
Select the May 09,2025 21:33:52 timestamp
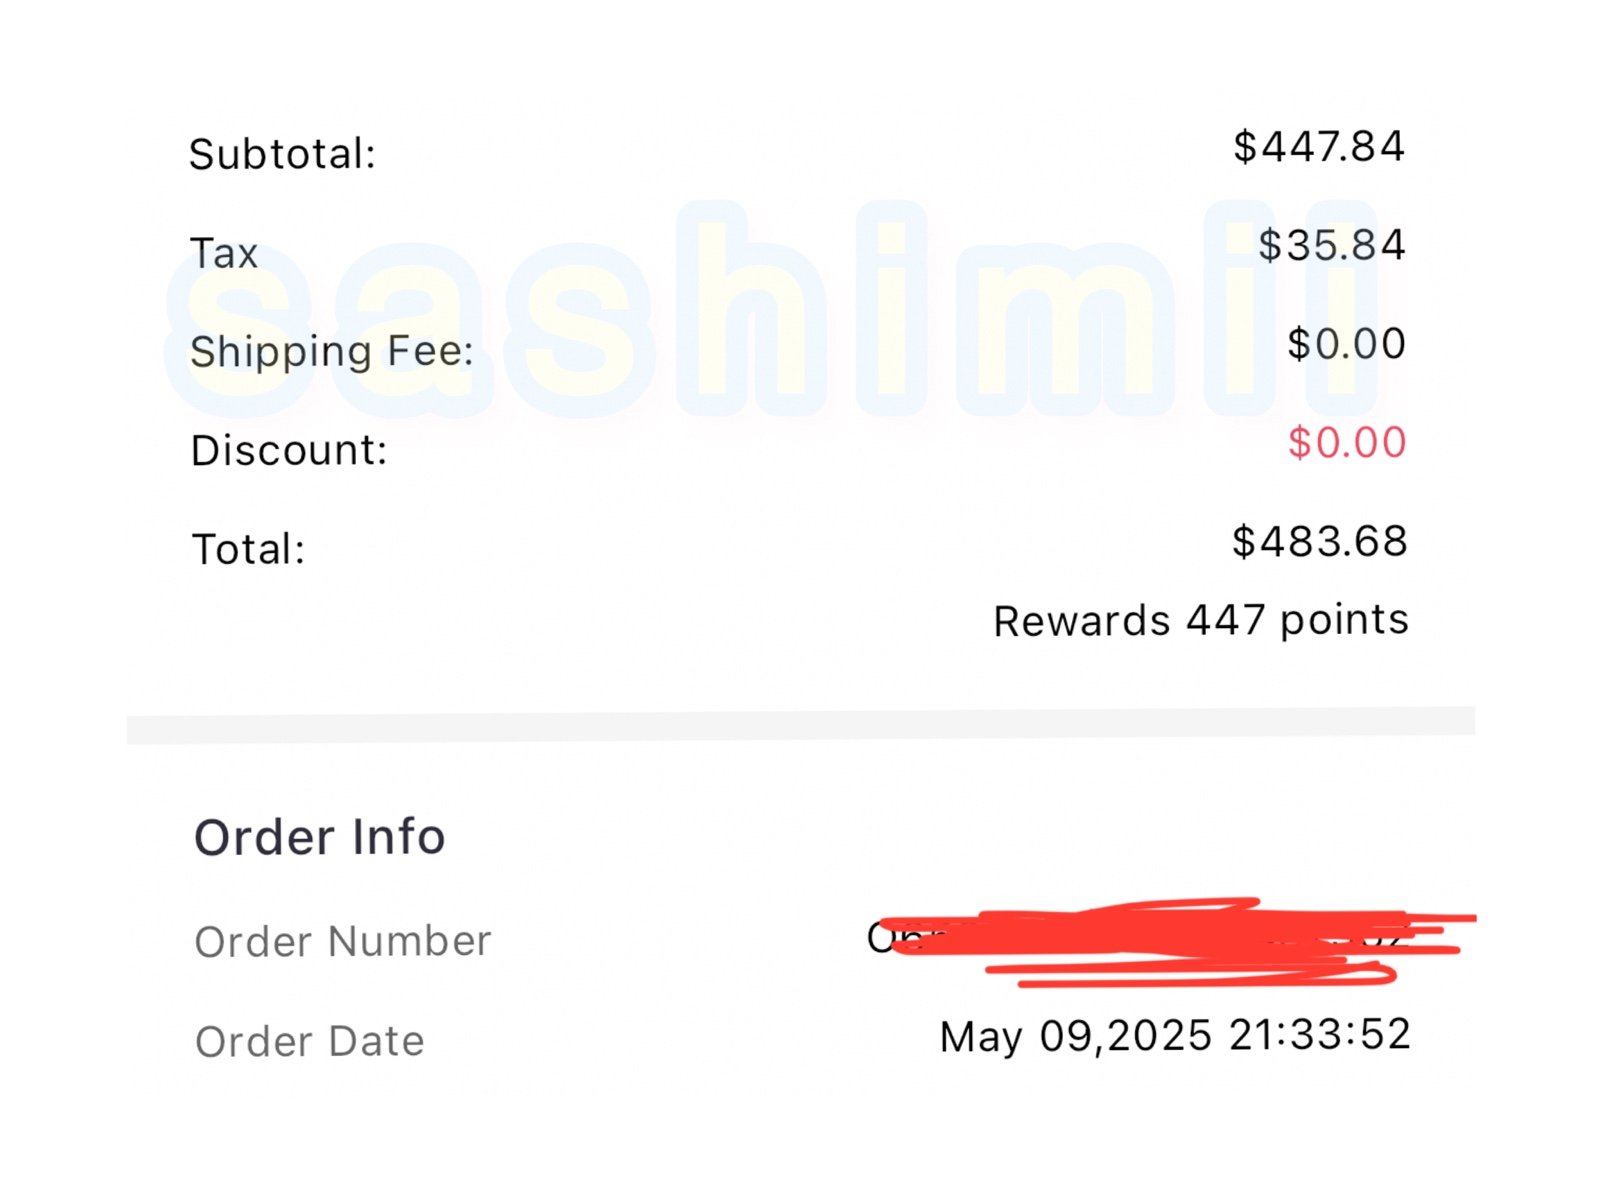[1175, 1035]
